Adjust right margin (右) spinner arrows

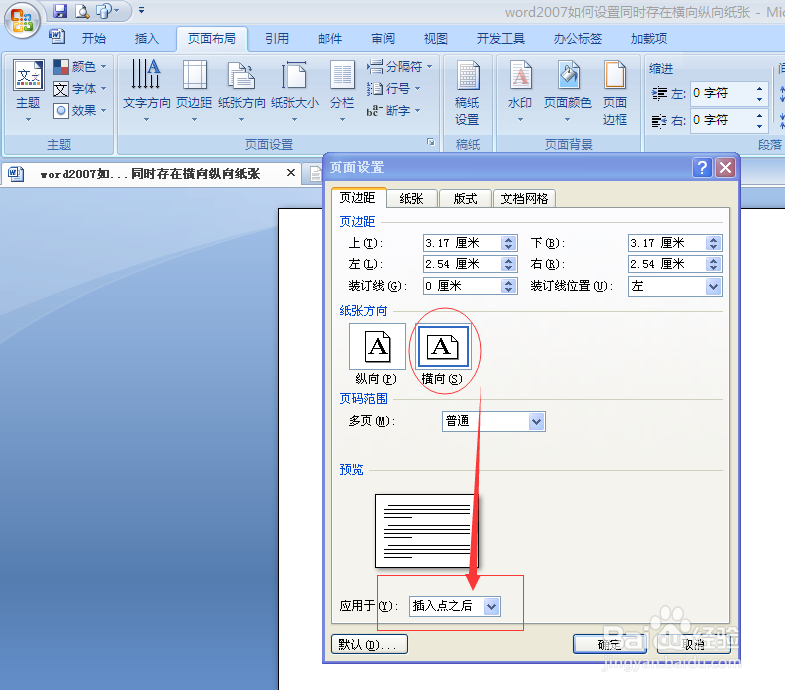coord(713,264)
